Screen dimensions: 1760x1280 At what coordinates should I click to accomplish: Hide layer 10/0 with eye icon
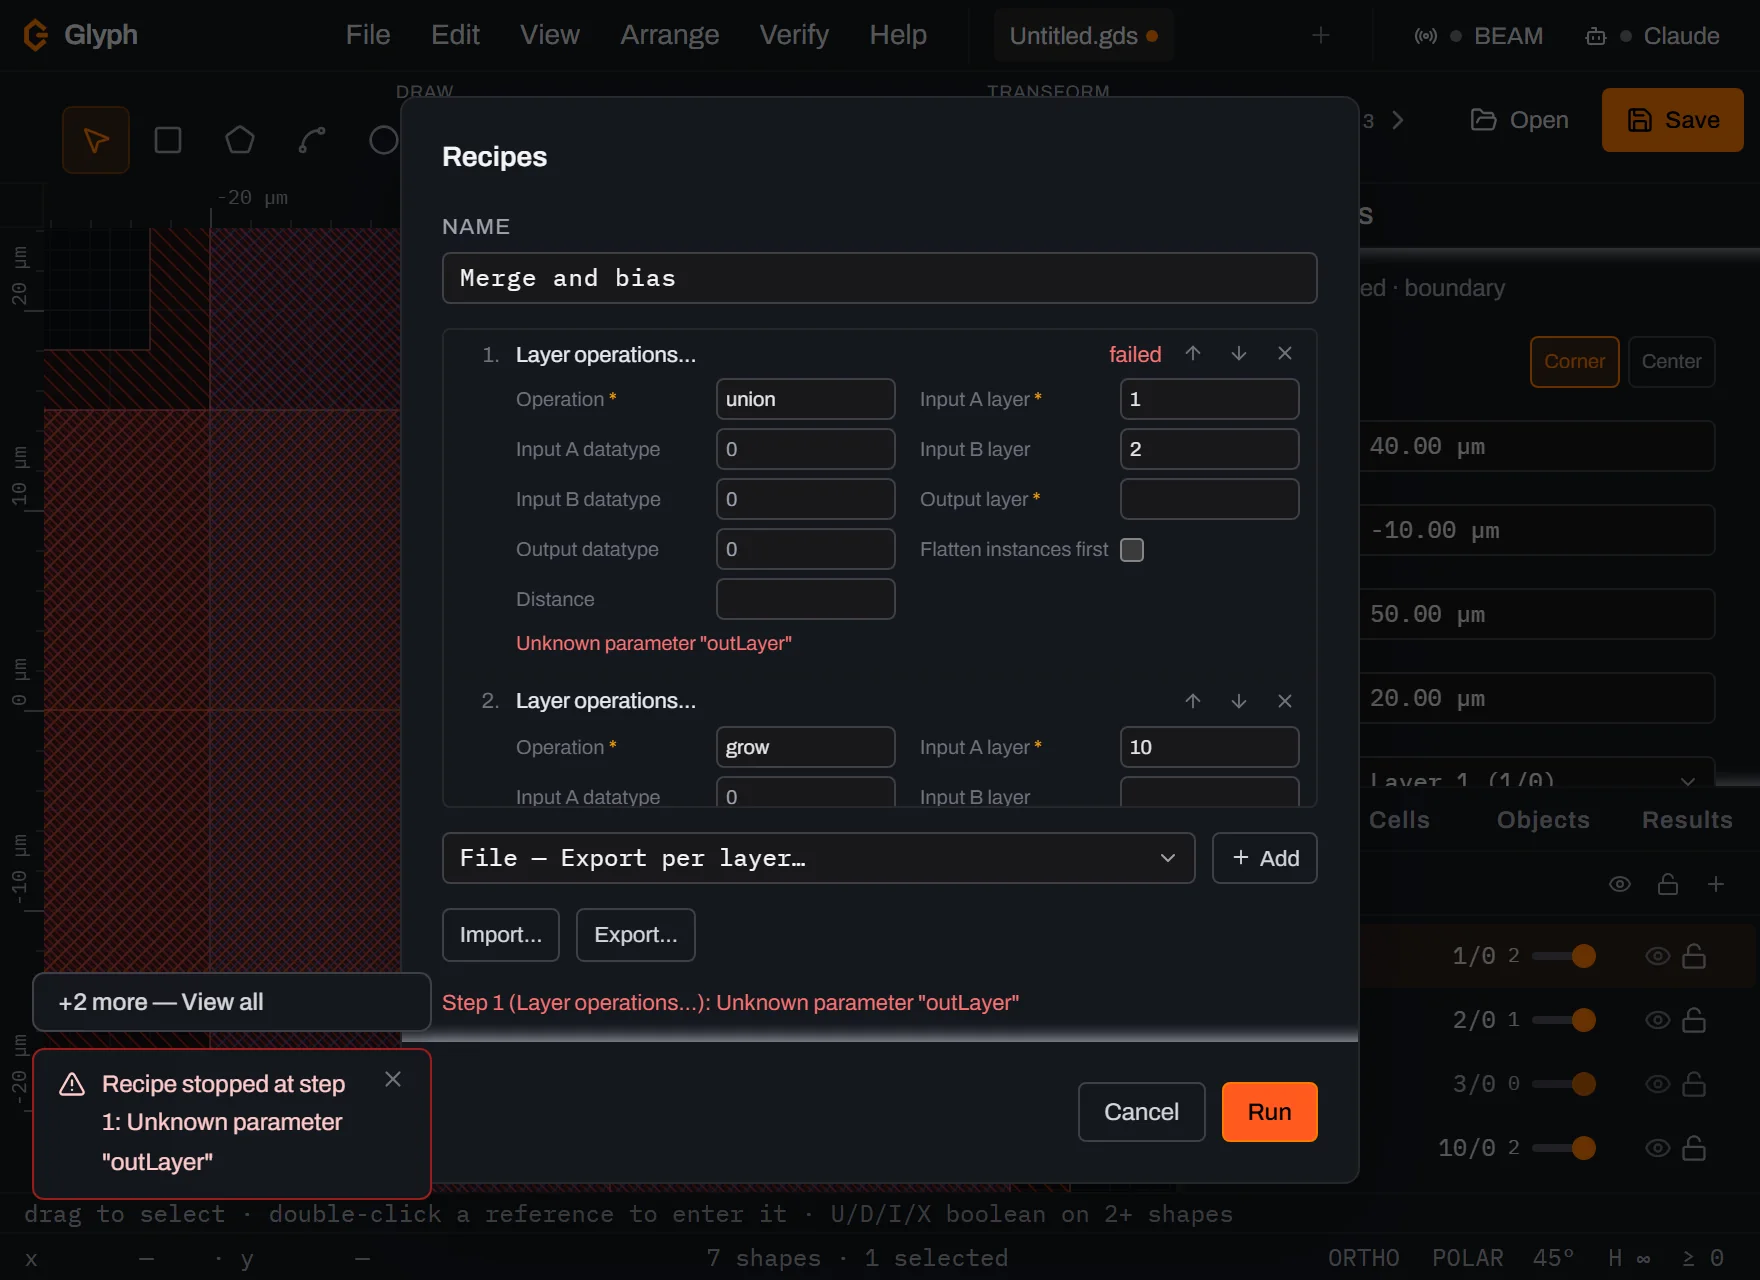tap(1657, 1148)
